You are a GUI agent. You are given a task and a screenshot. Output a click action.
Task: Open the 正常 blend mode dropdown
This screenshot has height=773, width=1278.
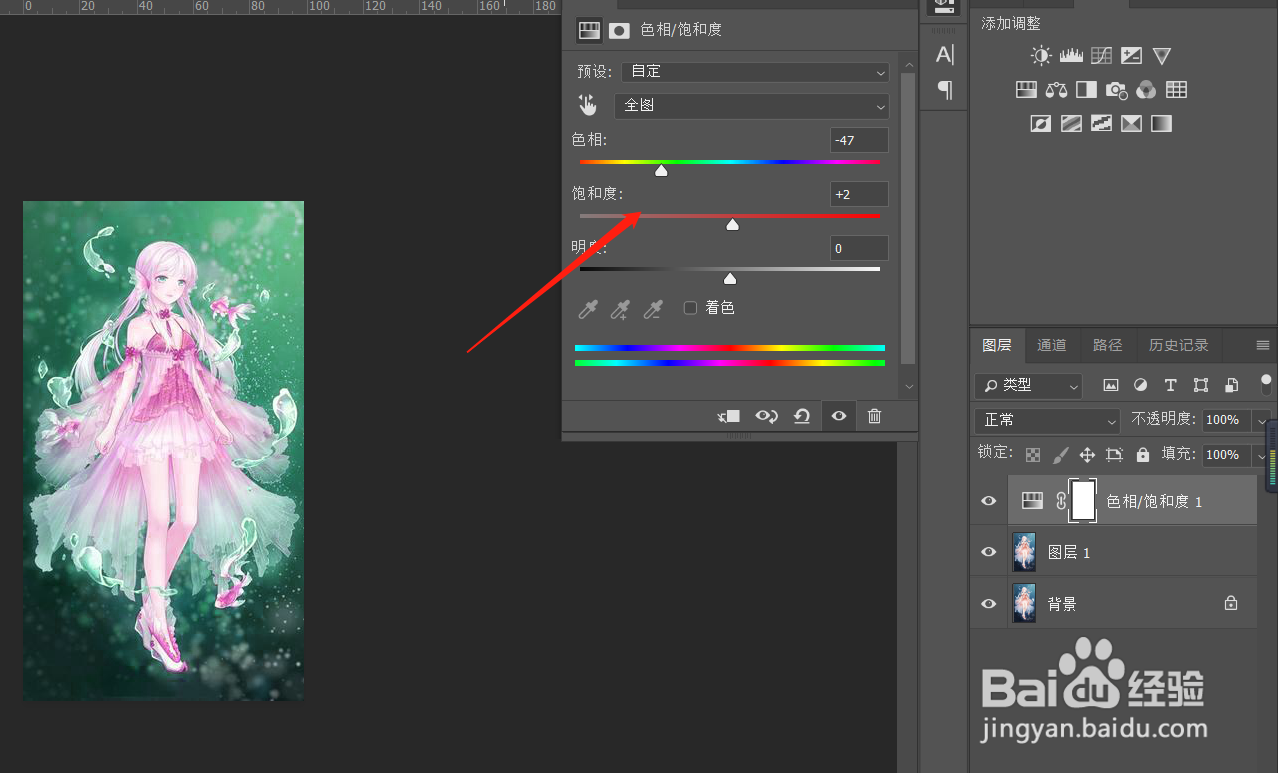tap(1047, 420)
